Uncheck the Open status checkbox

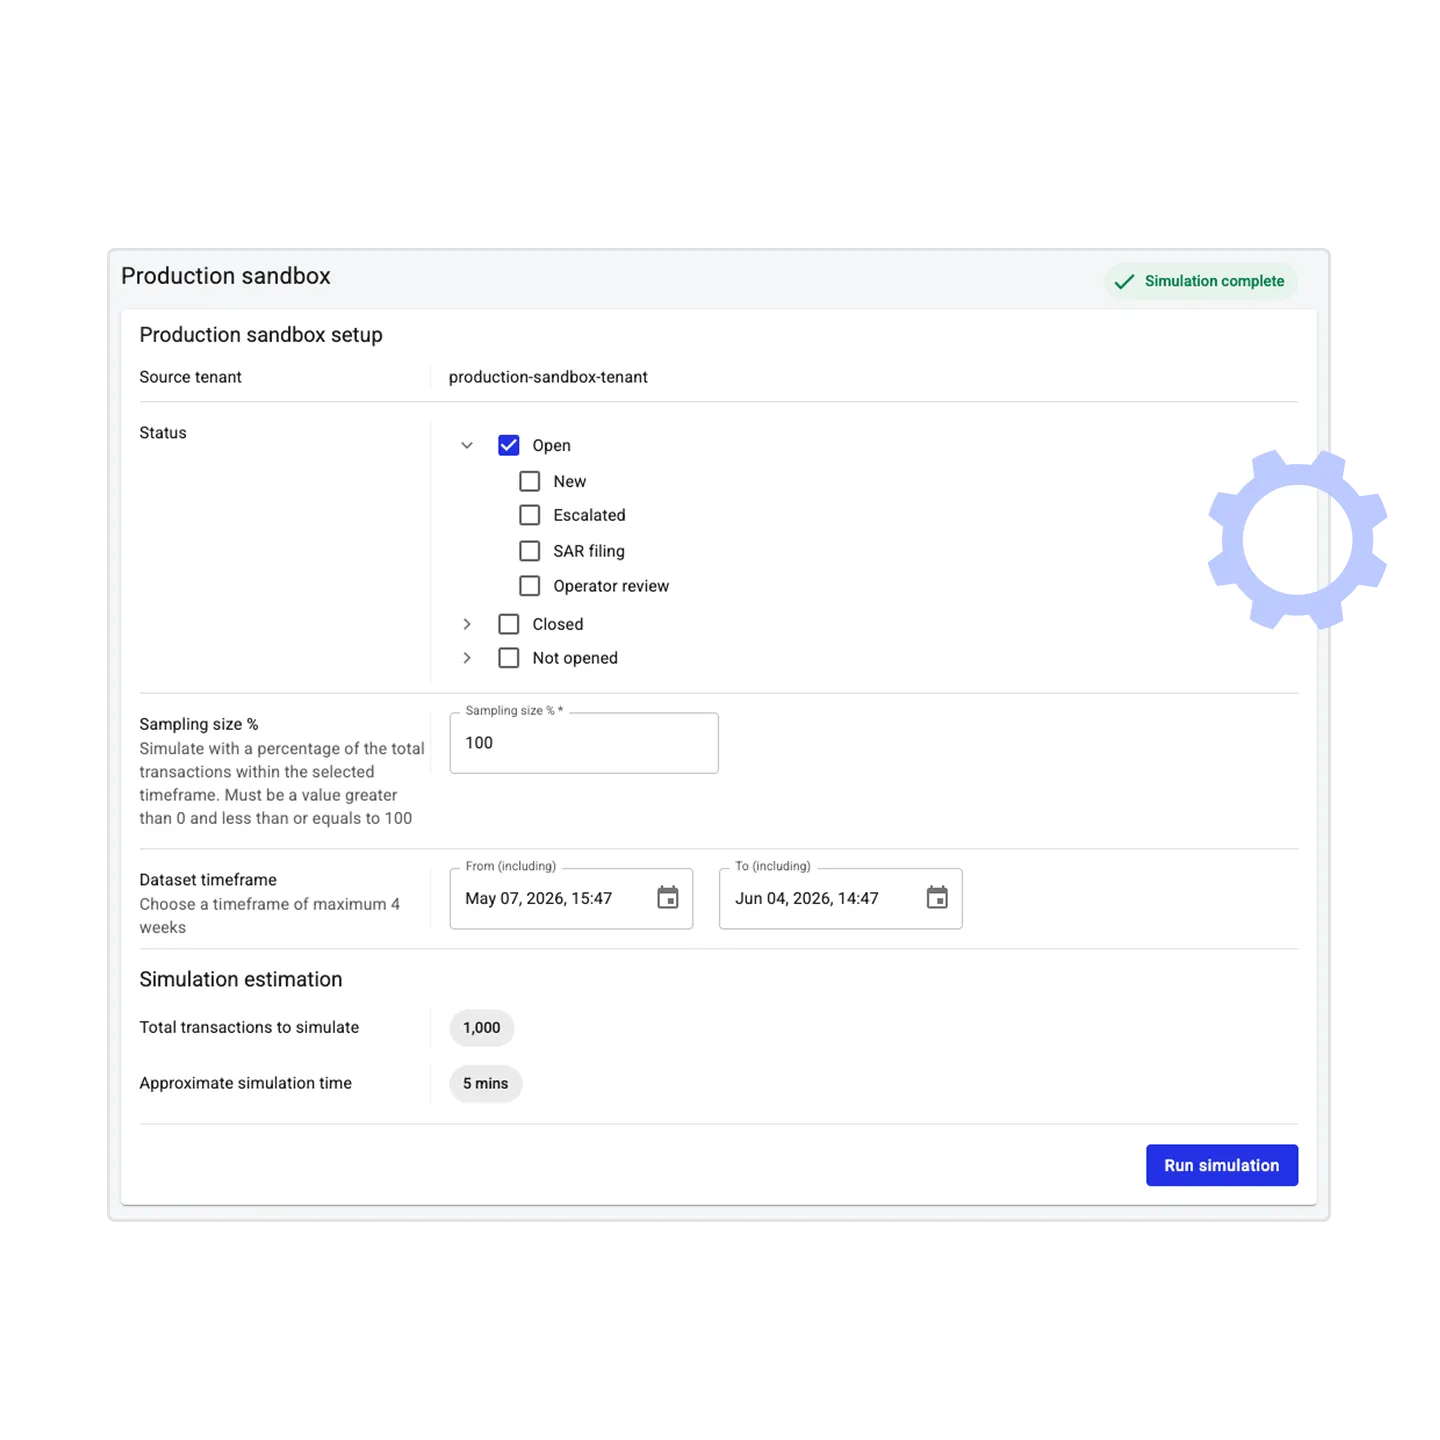coord(509,446)
